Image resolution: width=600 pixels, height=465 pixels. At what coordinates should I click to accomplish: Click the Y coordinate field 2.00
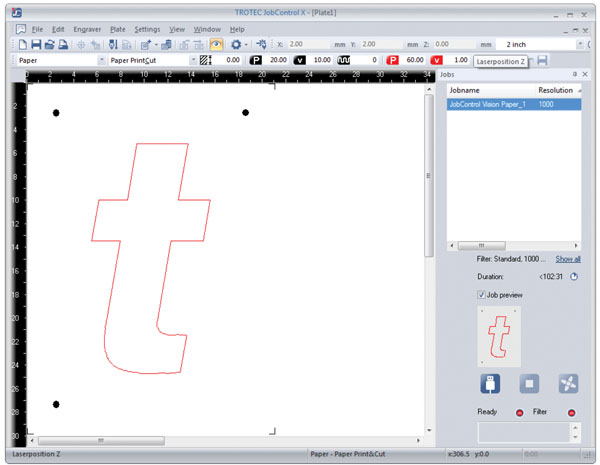click(381, 44)
